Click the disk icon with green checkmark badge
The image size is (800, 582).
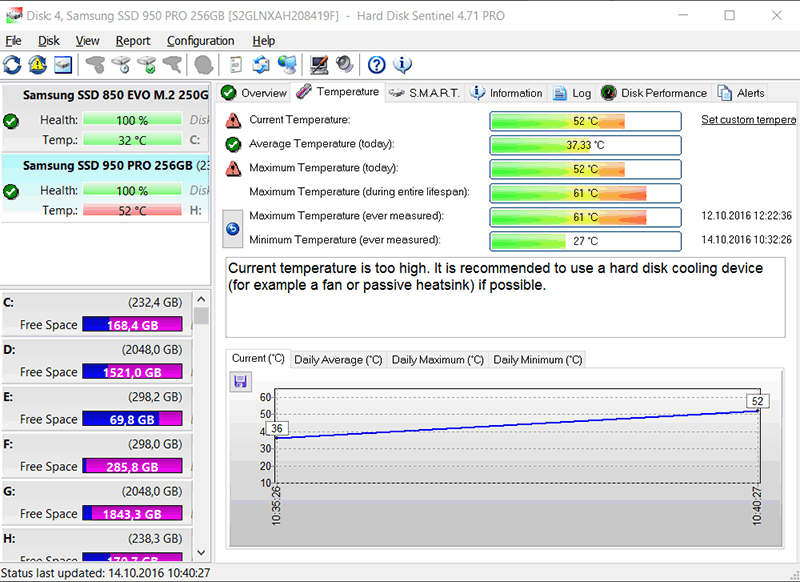click(x=147, y=65)
